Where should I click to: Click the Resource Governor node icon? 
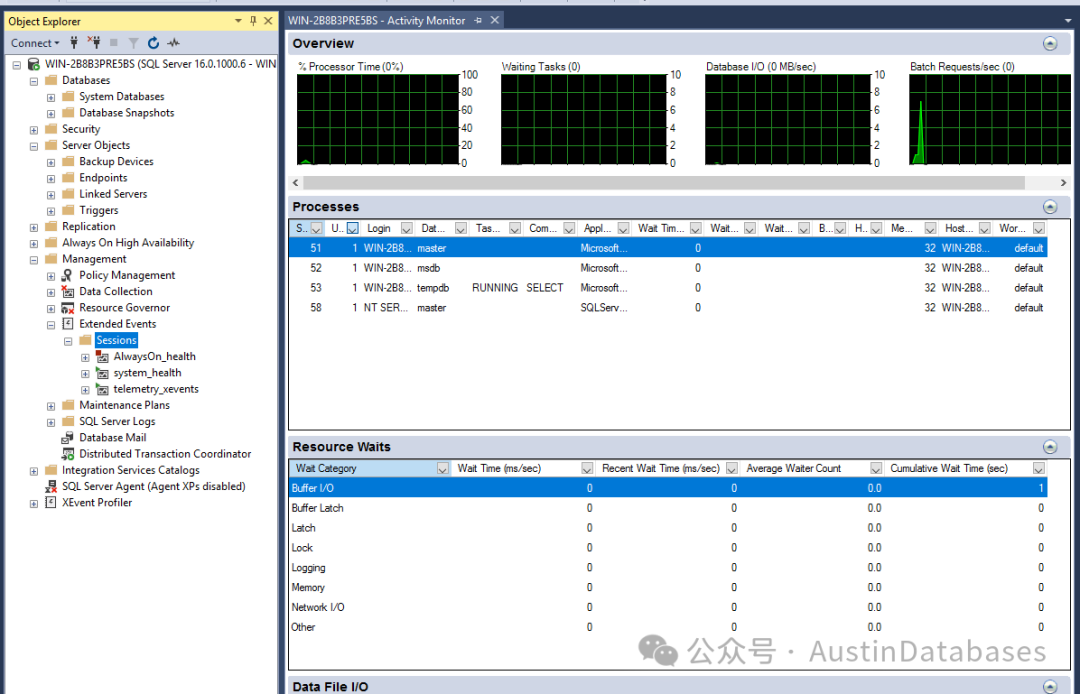point(68,308)
